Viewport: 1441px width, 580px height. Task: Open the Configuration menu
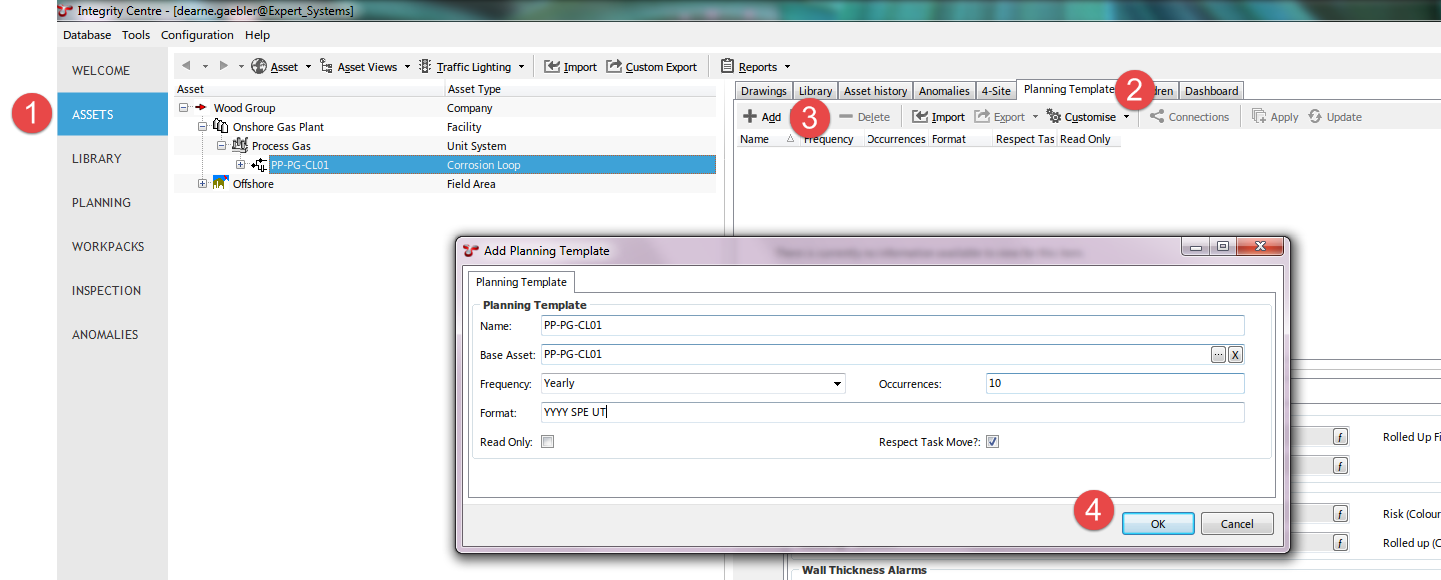click(x=197, y=35)
